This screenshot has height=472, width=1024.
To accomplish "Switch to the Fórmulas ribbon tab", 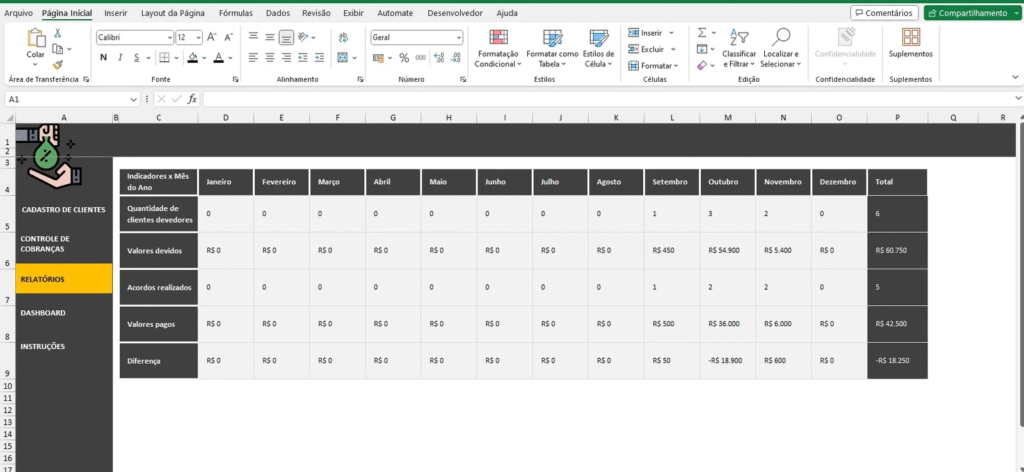I will pyautogui.click(x=236, y=13).
